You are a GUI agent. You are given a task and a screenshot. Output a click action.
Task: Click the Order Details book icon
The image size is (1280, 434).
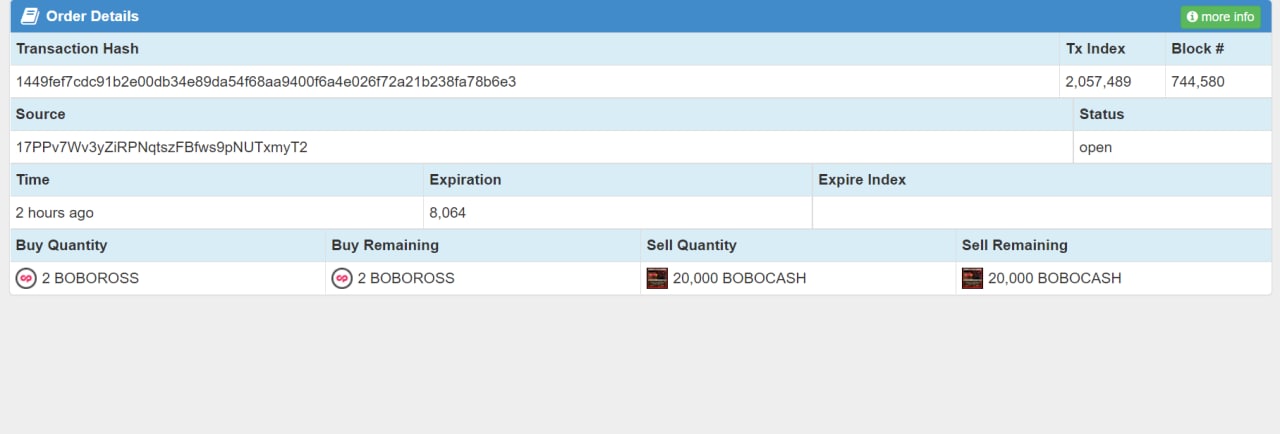(x=29, y=16)
